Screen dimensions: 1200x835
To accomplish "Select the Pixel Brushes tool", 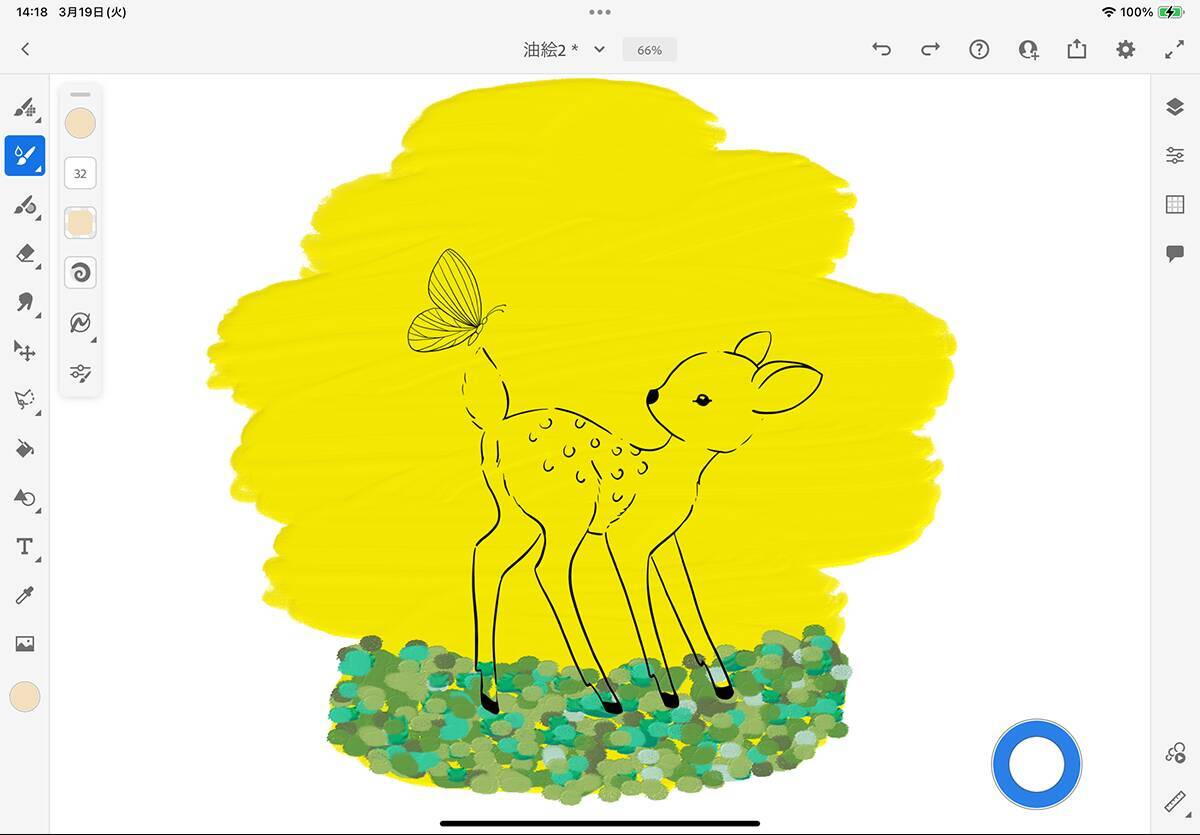I will [25, 107].
